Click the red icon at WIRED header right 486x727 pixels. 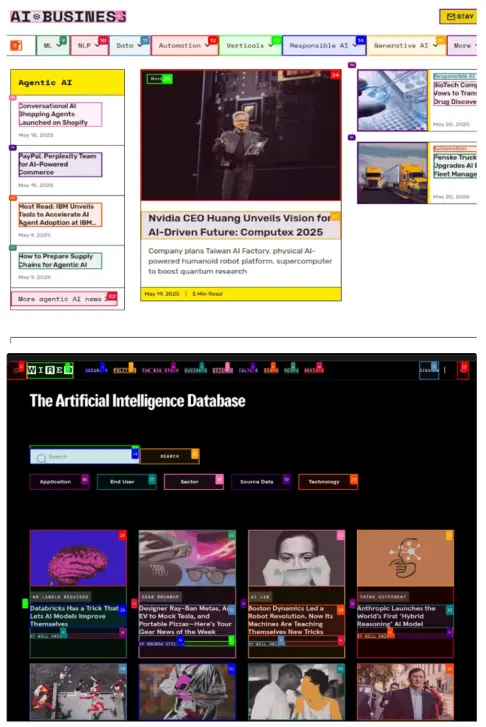pyautogui.click(x=463, y=370)
